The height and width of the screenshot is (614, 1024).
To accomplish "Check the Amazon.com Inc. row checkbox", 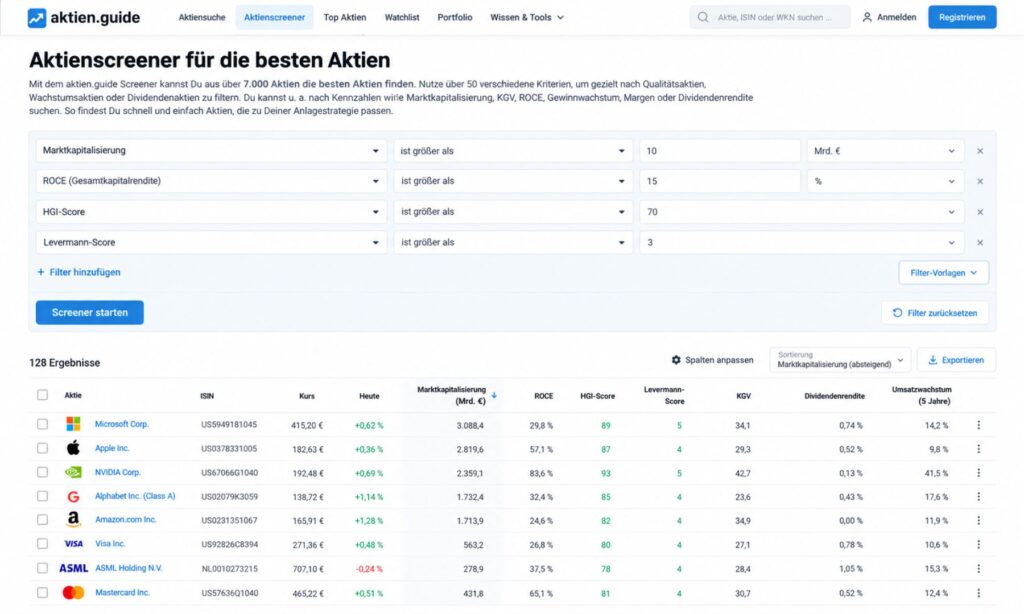I will pyautogui.click(x=42, y=520).
